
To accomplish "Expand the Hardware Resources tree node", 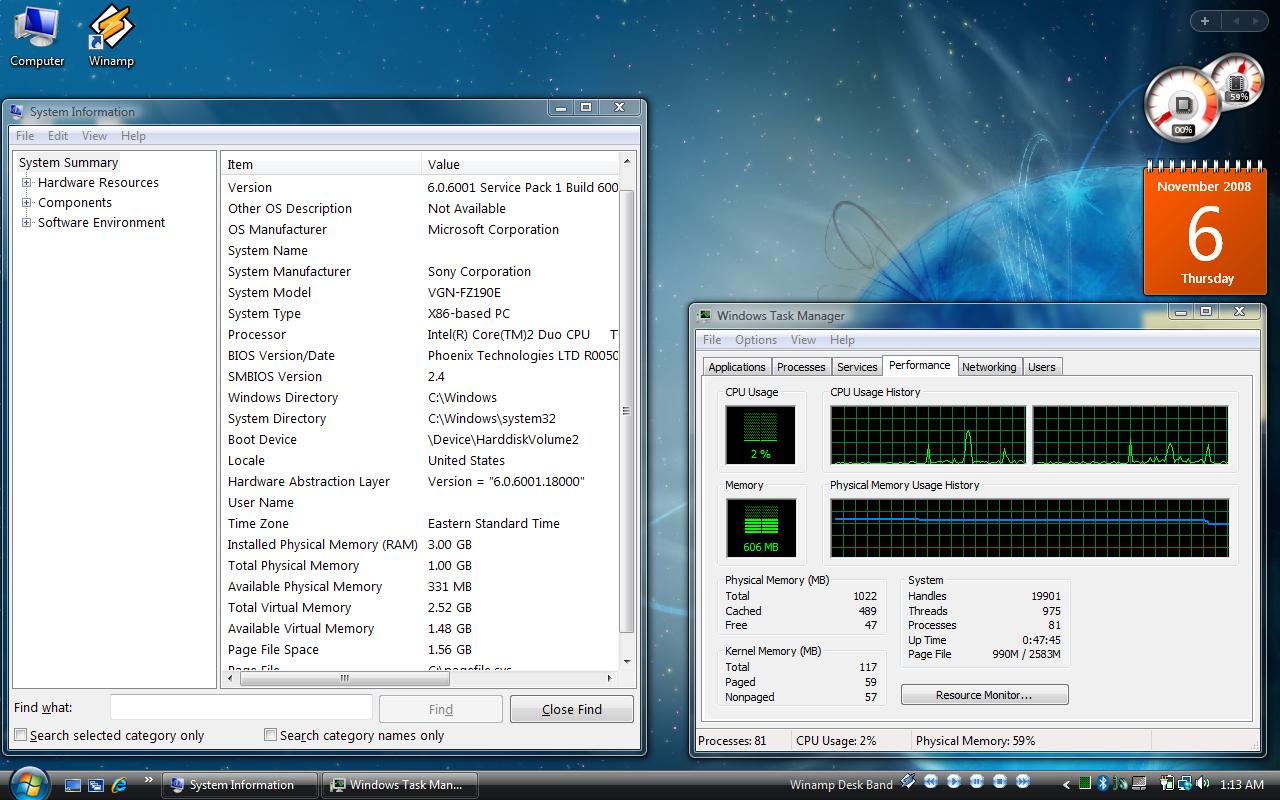I will click(x=27, y=183).
